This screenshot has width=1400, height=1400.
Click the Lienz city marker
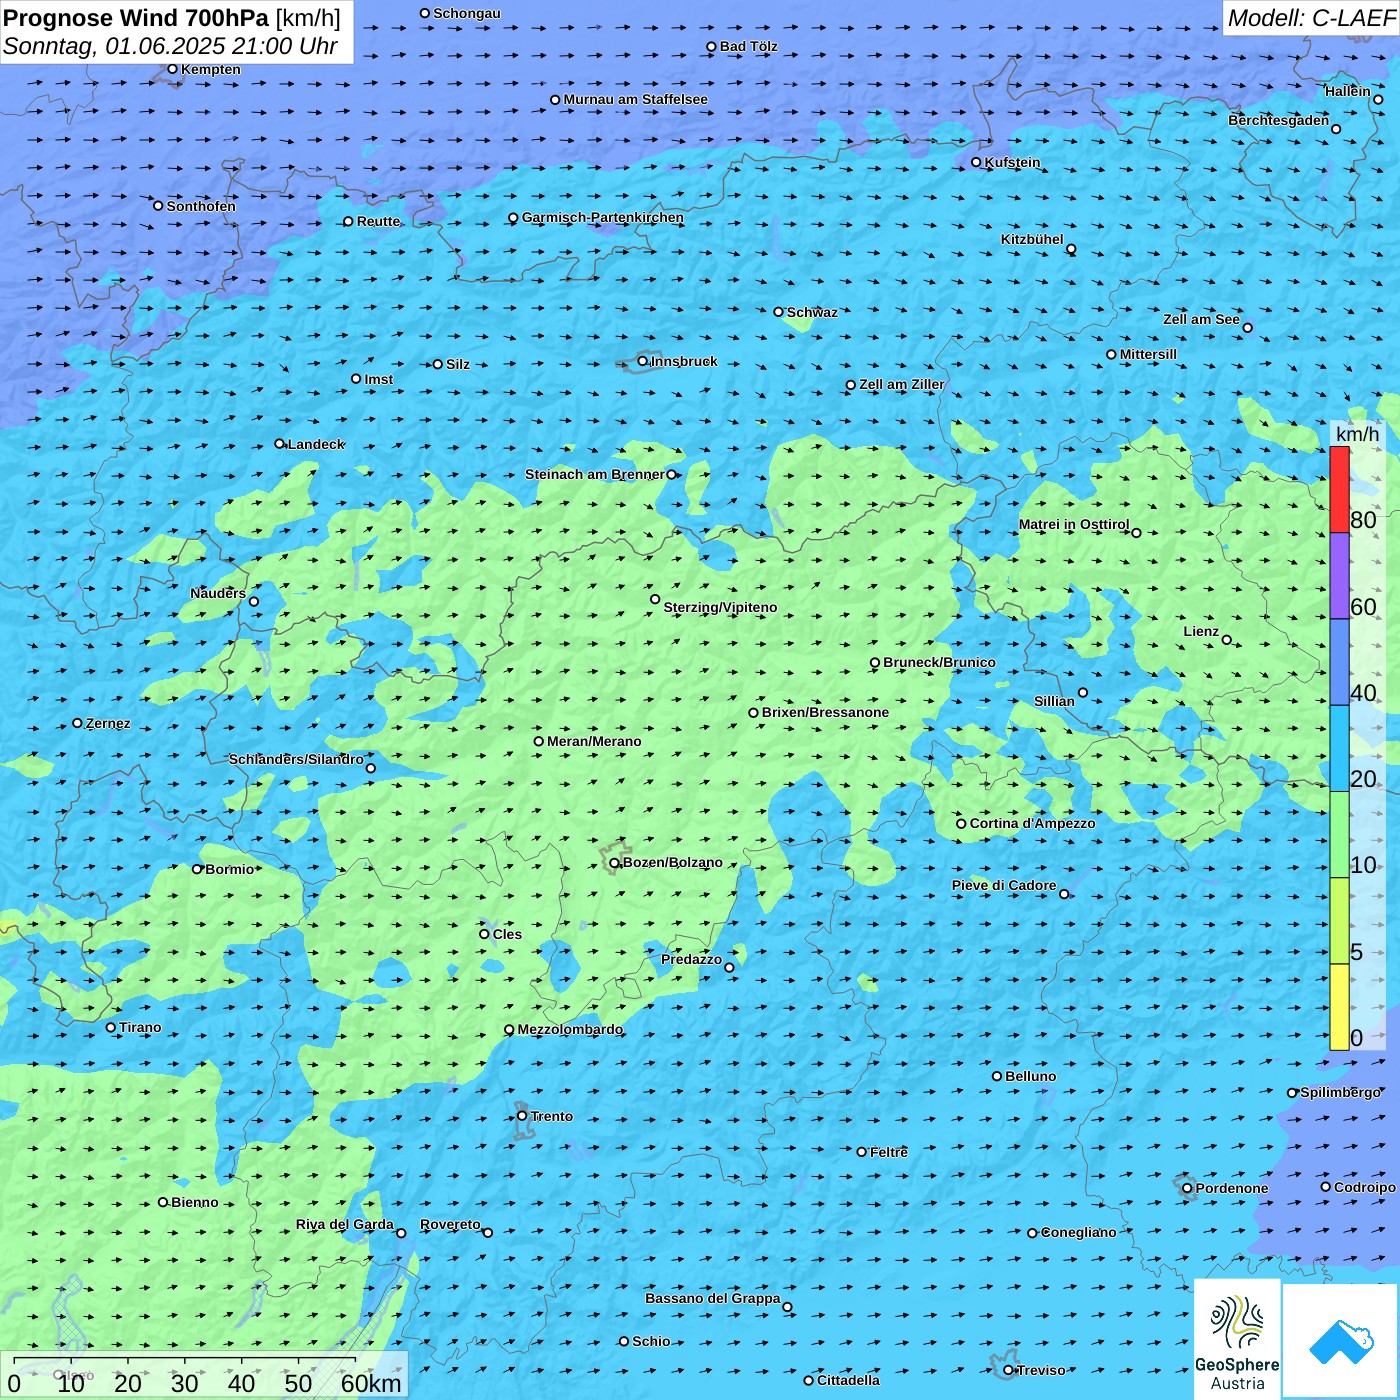tap(1227, 640)
